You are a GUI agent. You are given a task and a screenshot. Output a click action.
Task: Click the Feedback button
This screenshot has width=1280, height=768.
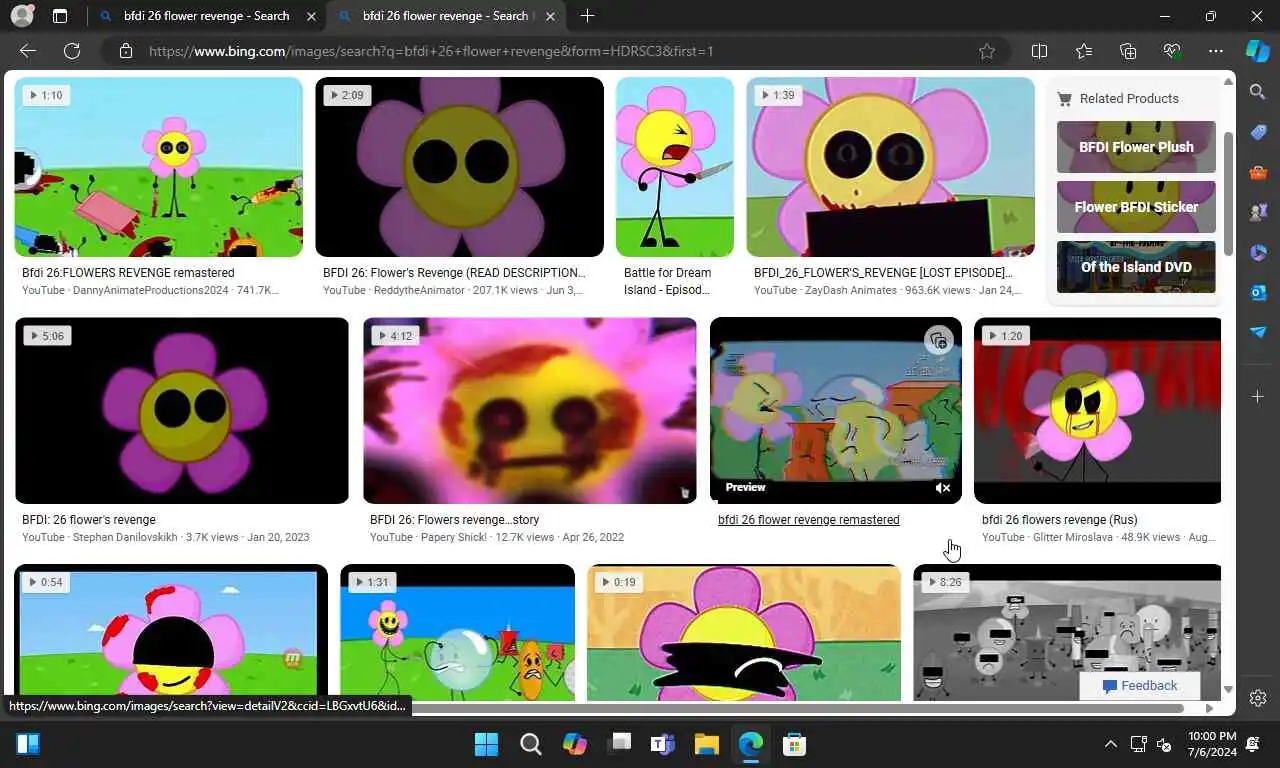coord(1139,685)
